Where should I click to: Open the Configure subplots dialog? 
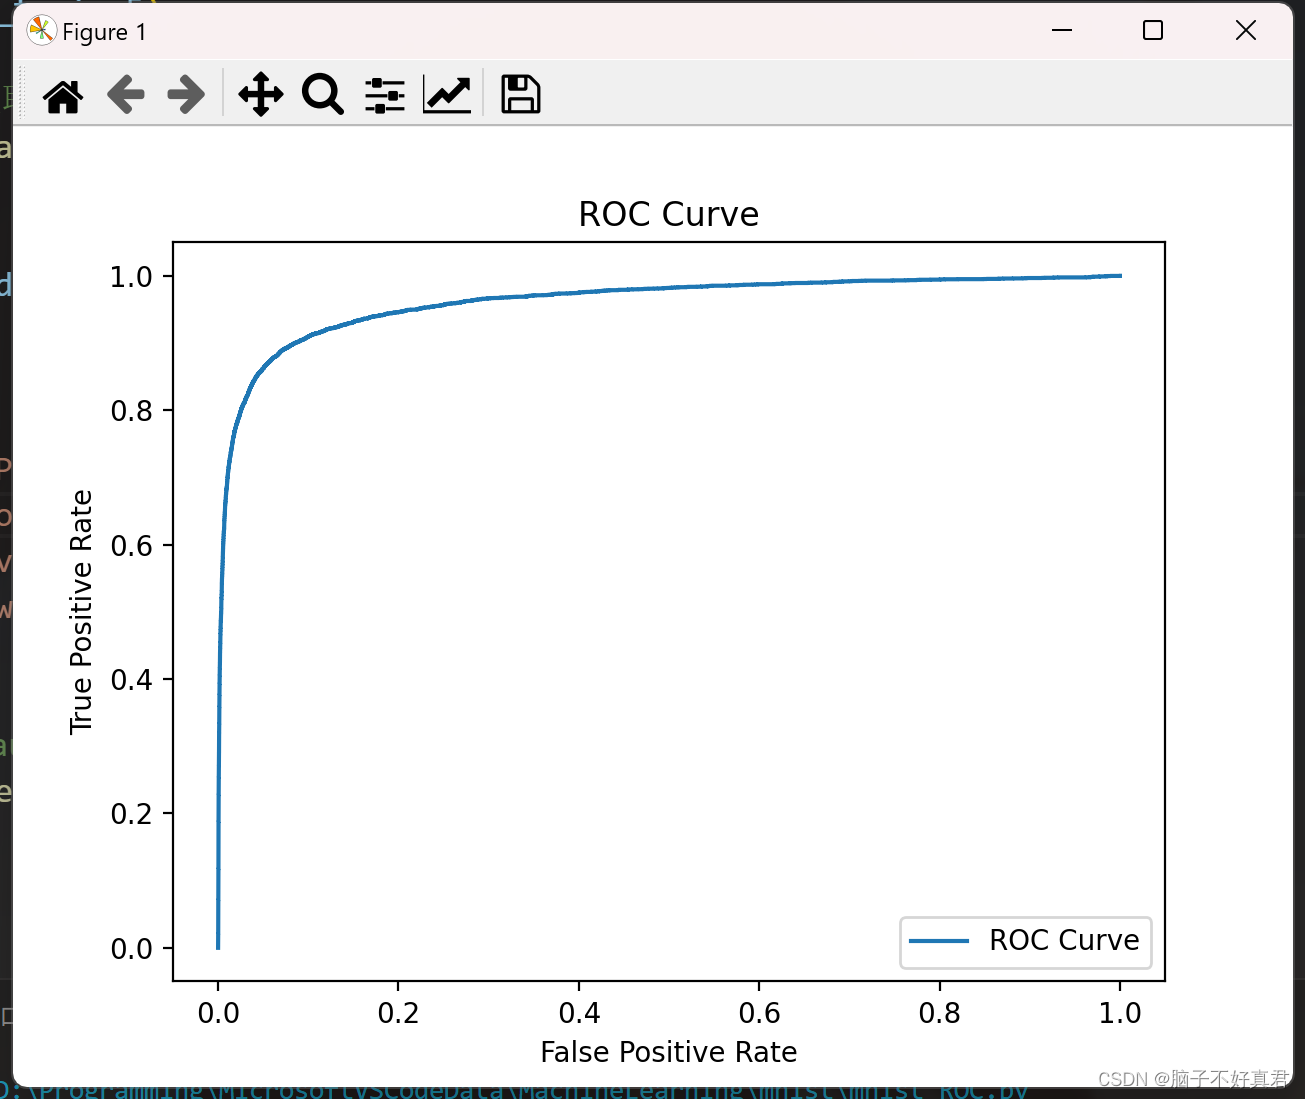pyautogui.click(x=384, y=94)
